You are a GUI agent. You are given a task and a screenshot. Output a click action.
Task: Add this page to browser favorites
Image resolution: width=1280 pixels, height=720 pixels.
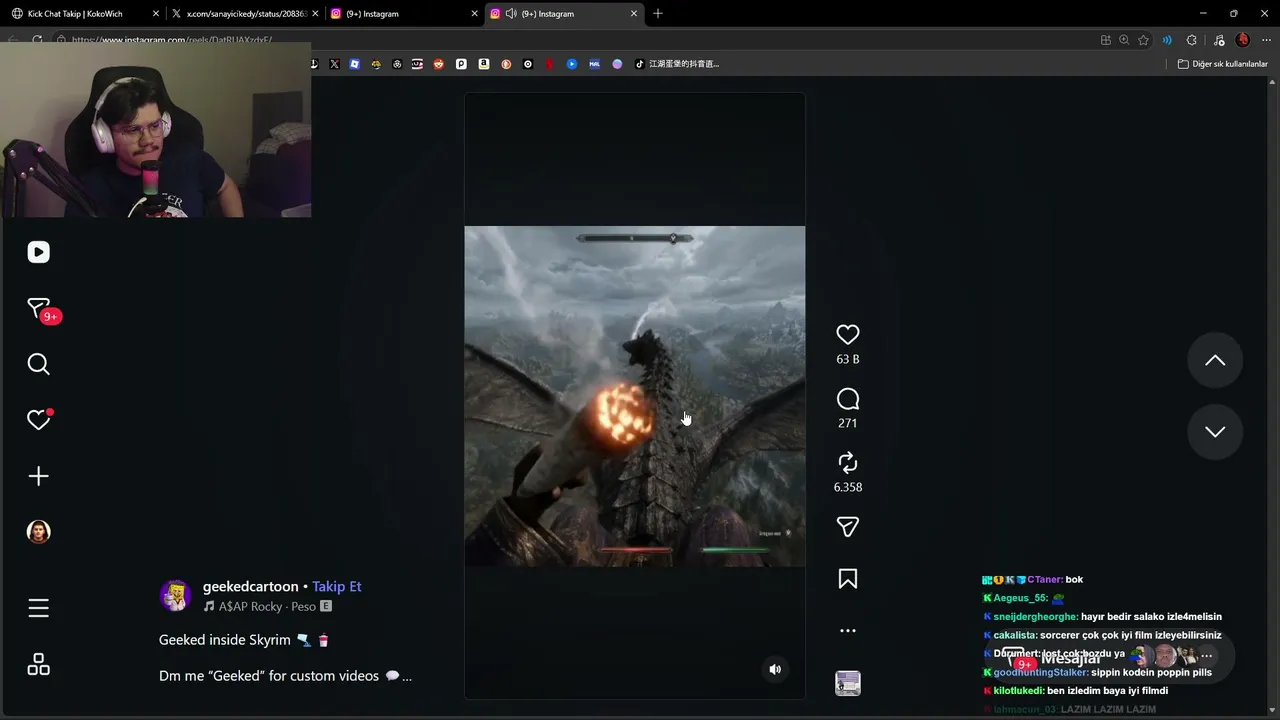[1143, 40]
